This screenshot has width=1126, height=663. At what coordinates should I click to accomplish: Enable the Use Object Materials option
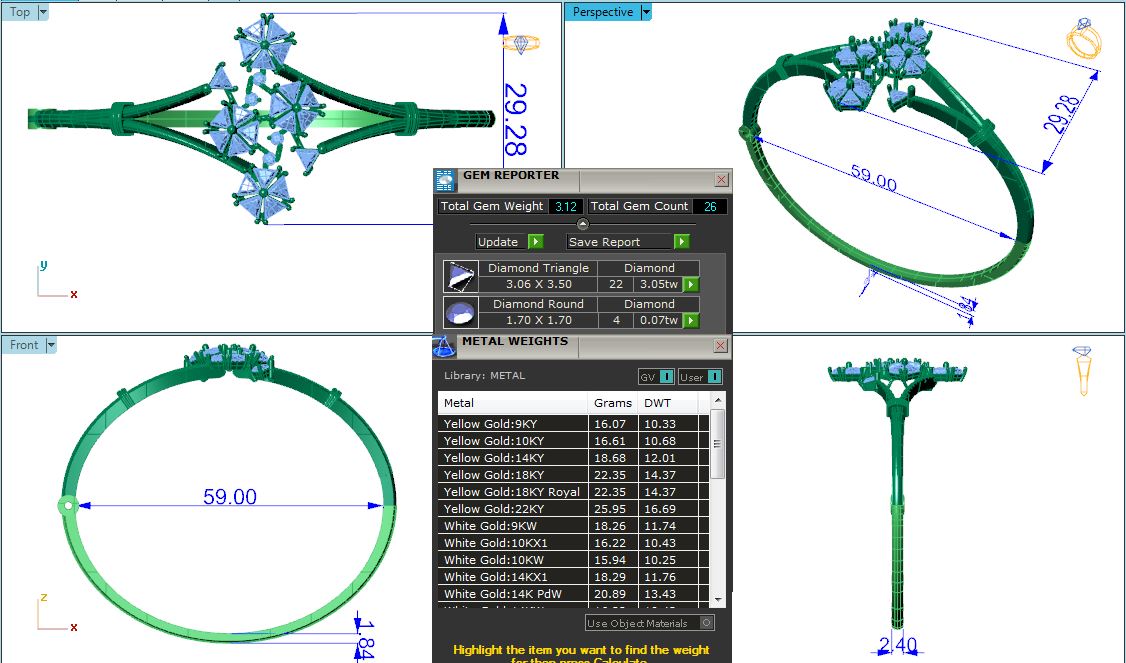point(706,623)
